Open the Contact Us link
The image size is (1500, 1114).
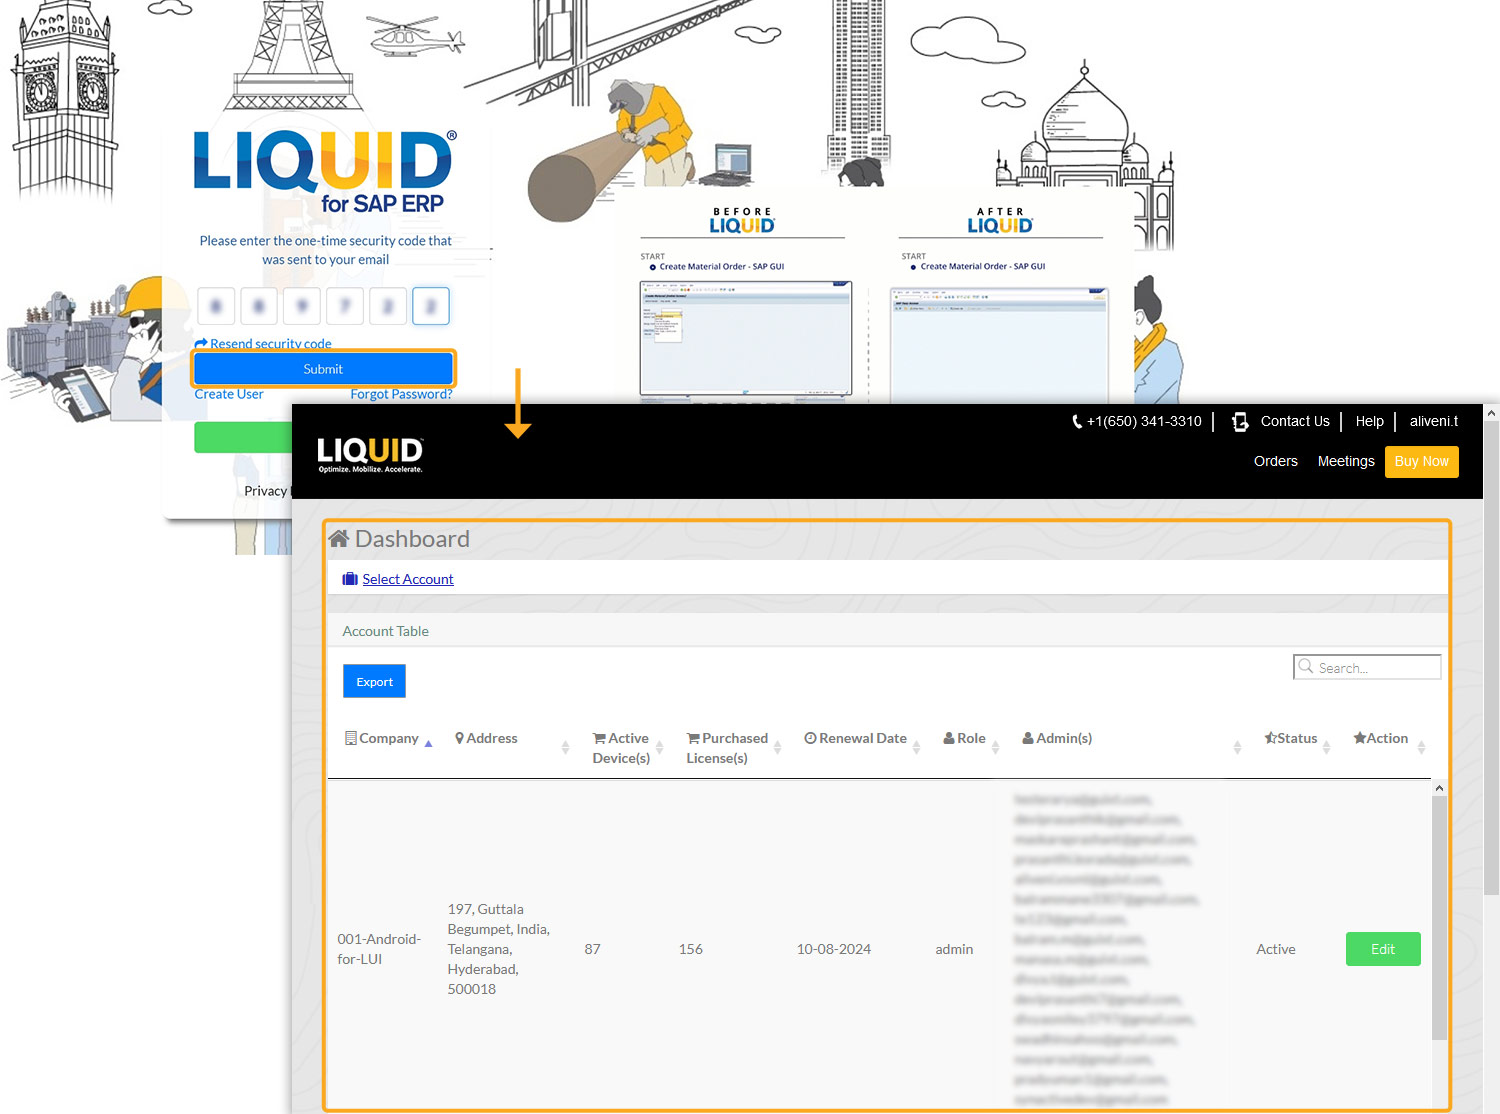pyautogui.click(x=1295, y=421)
